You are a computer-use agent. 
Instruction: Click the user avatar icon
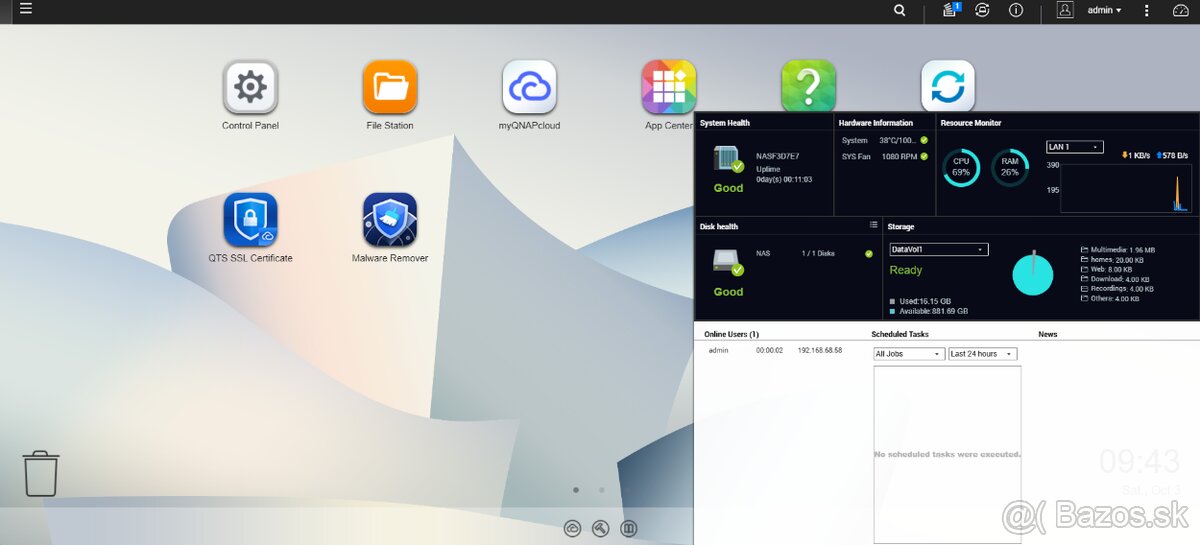pyautogui.click(x=1065, y=10)
